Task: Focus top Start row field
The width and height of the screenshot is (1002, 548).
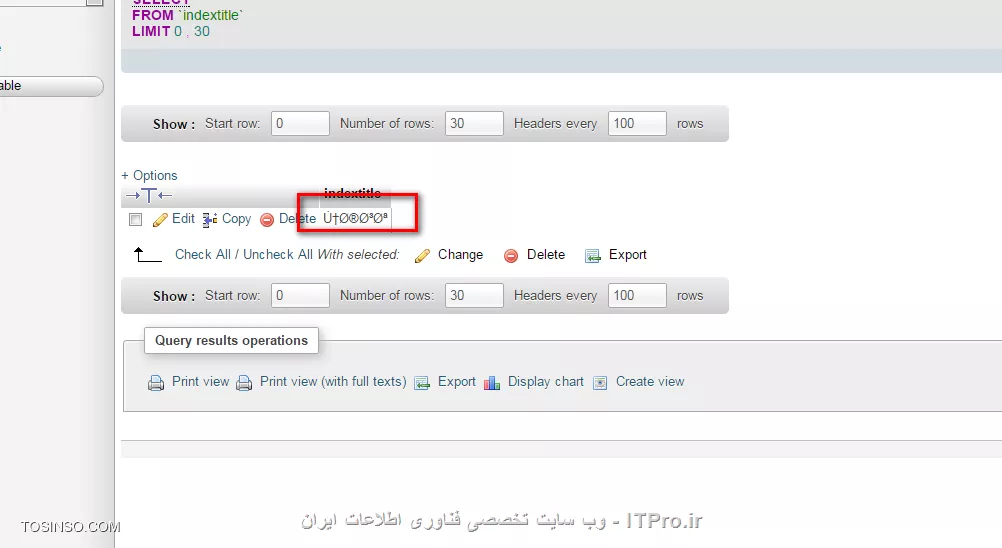Action: coord(300,123)
